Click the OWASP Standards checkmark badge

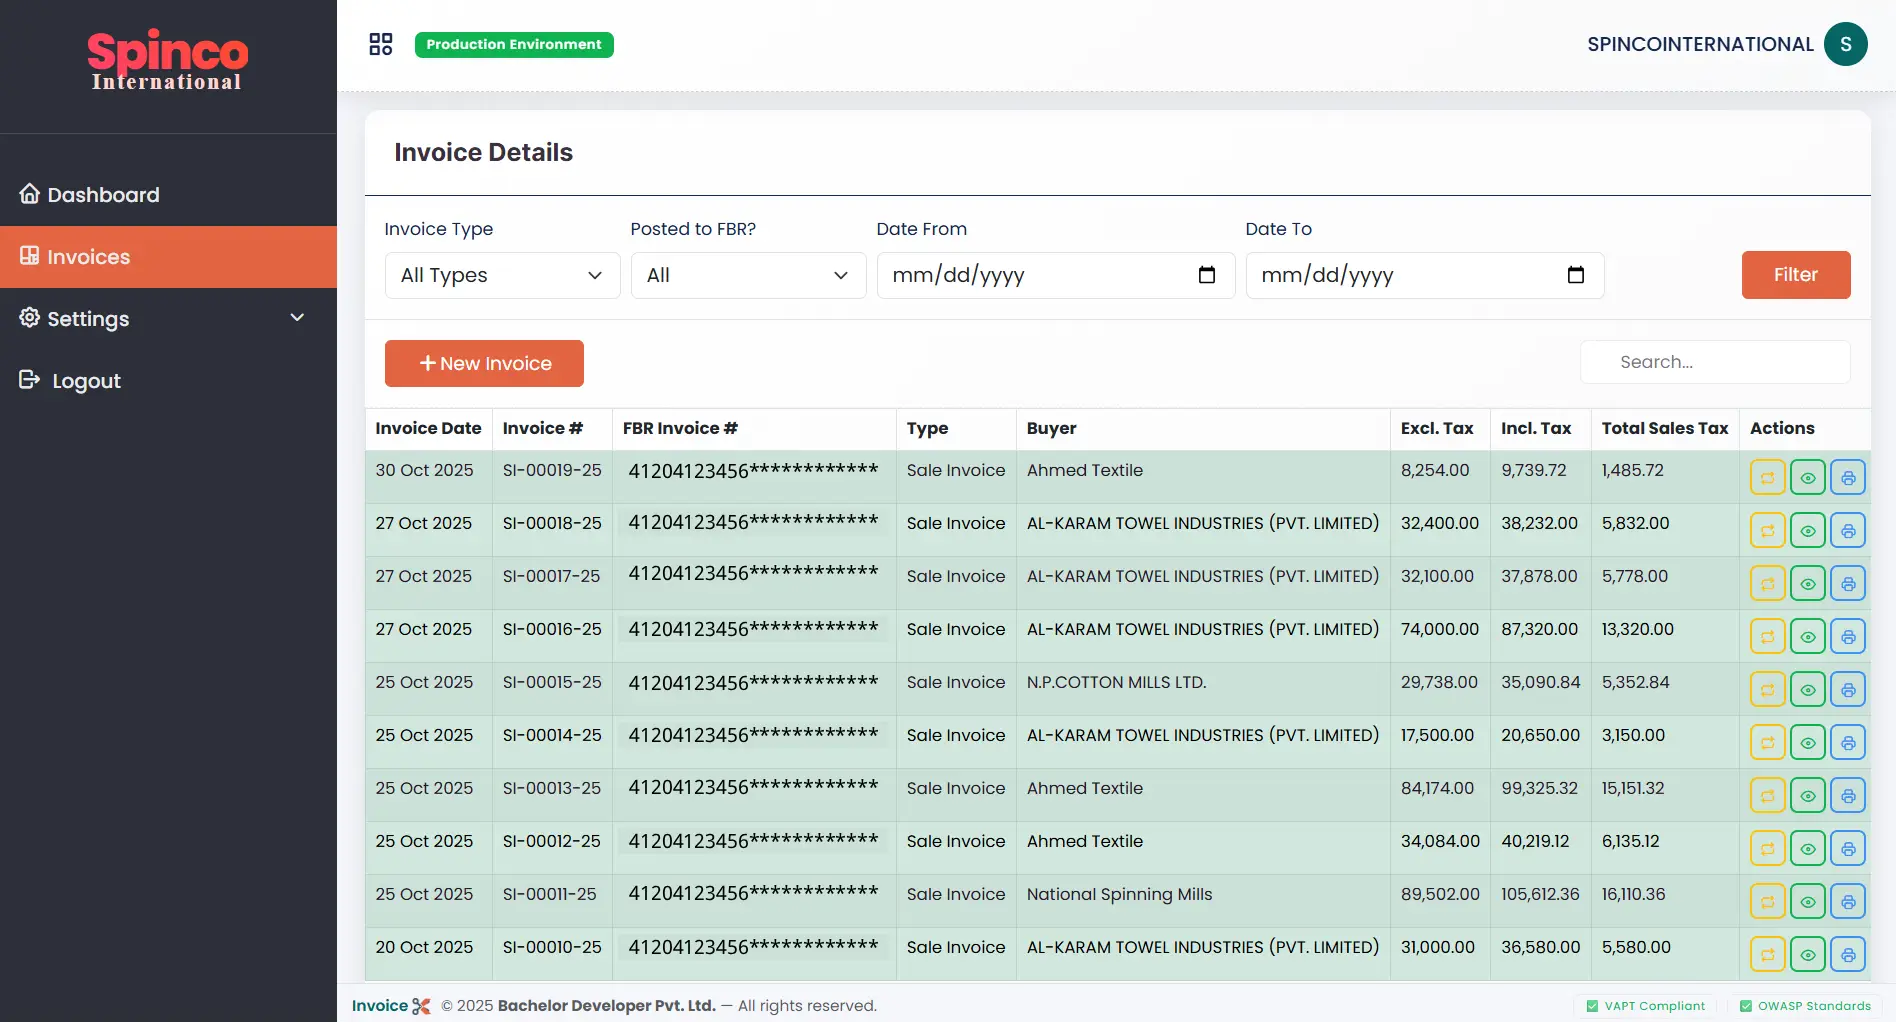(1747, 1006)
